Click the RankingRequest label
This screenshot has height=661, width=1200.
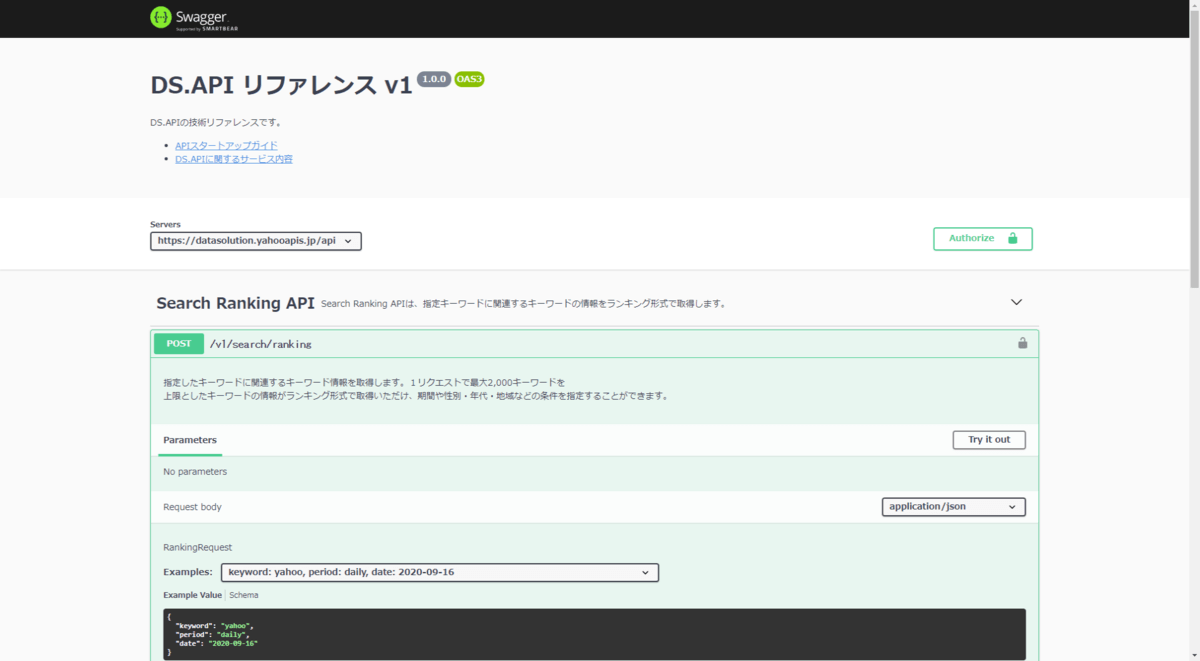197,547
